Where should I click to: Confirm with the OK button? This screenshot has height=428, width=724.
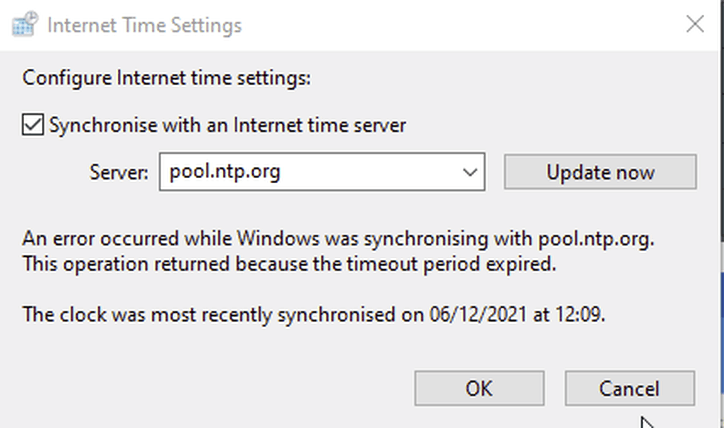pyautogui.click(x=479, y=388)
